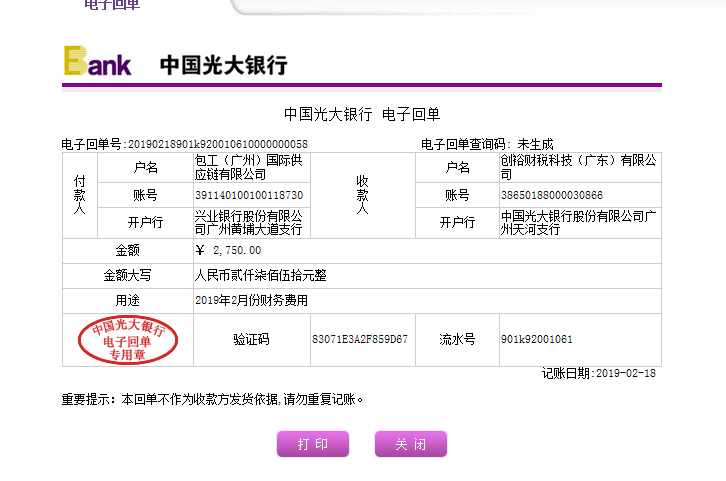Click the 金额 row label
726x481 pixels.
[127, 250]
